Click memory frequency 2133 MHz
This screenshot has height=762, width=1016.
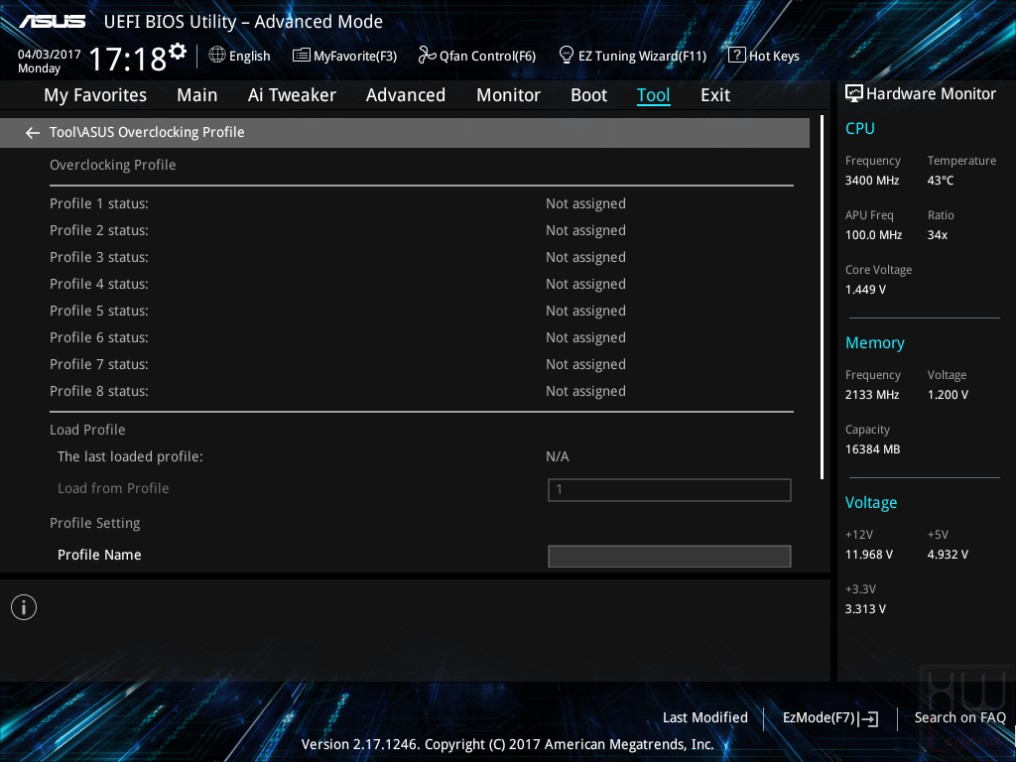pyautogui.click(x=872, y=395)
